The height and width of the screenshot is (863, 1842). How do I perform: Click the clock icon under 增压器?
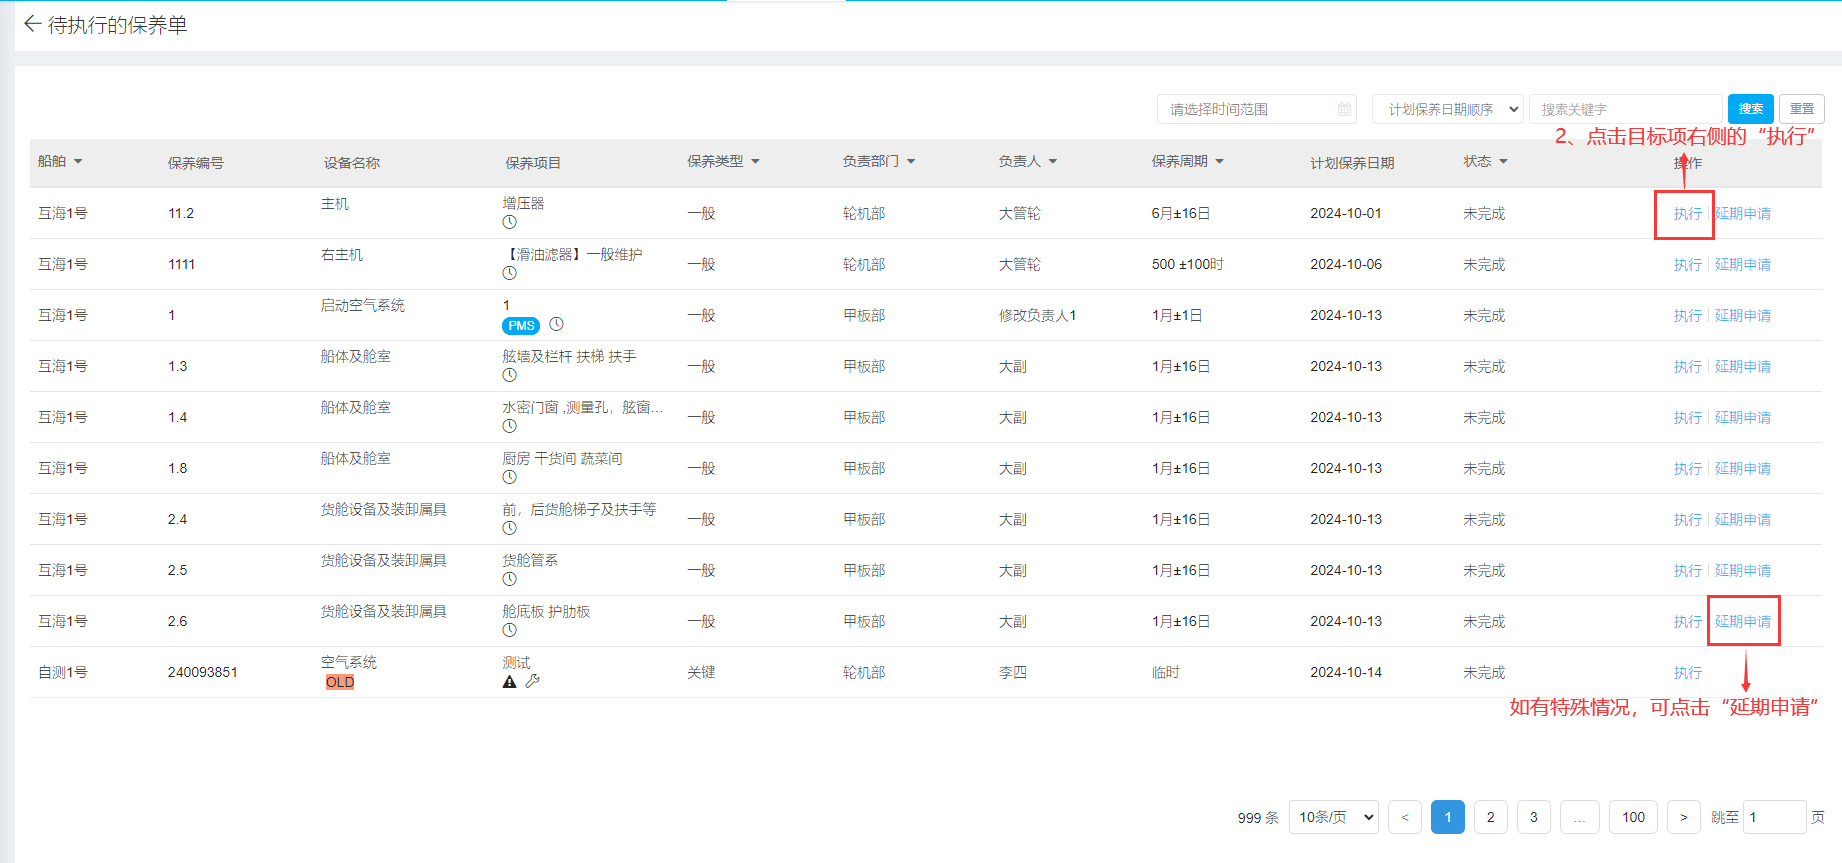(509, 222)
